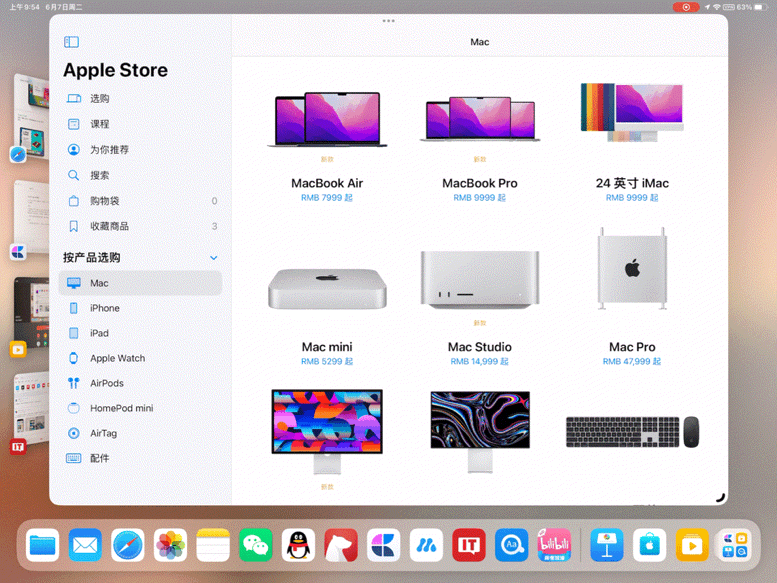Screen dimensions: 777x583
Task: Tap the red screen recording indicator
Action: 686,7
